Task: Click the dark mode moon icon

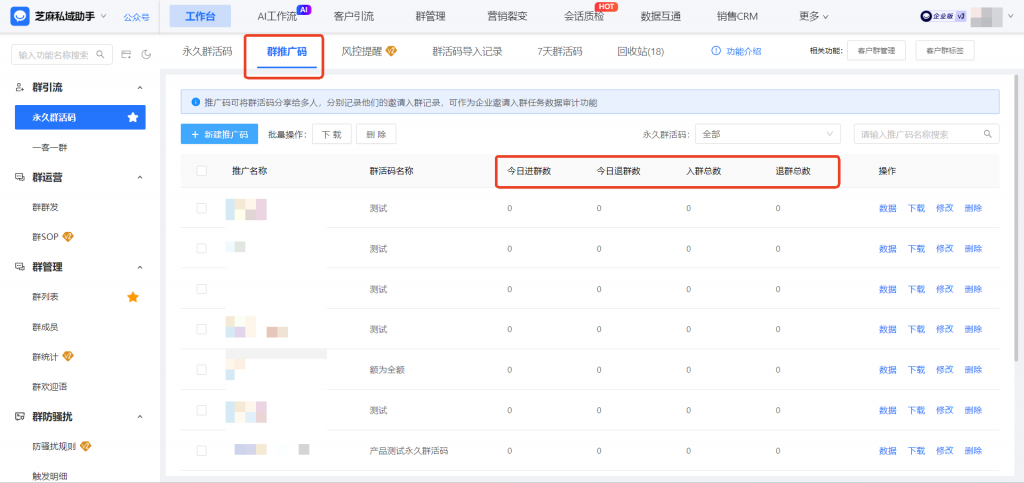Action: [x=146, y=54]
